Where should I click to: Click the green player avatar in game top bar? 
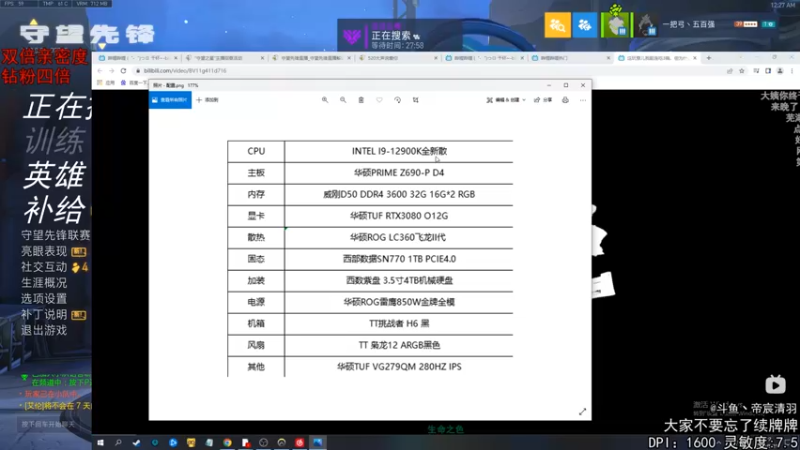616,24
